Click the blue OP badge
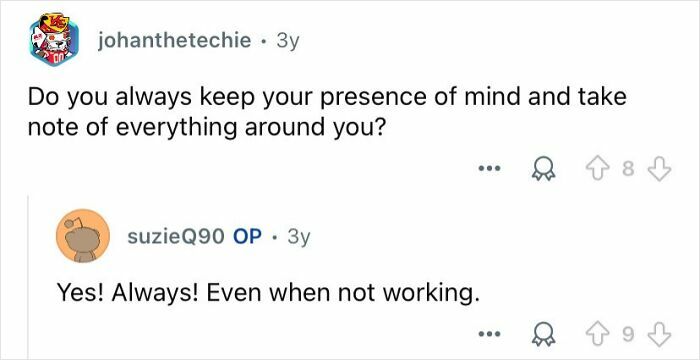Viewport: 700px width, 360px height. coord(247,237)
